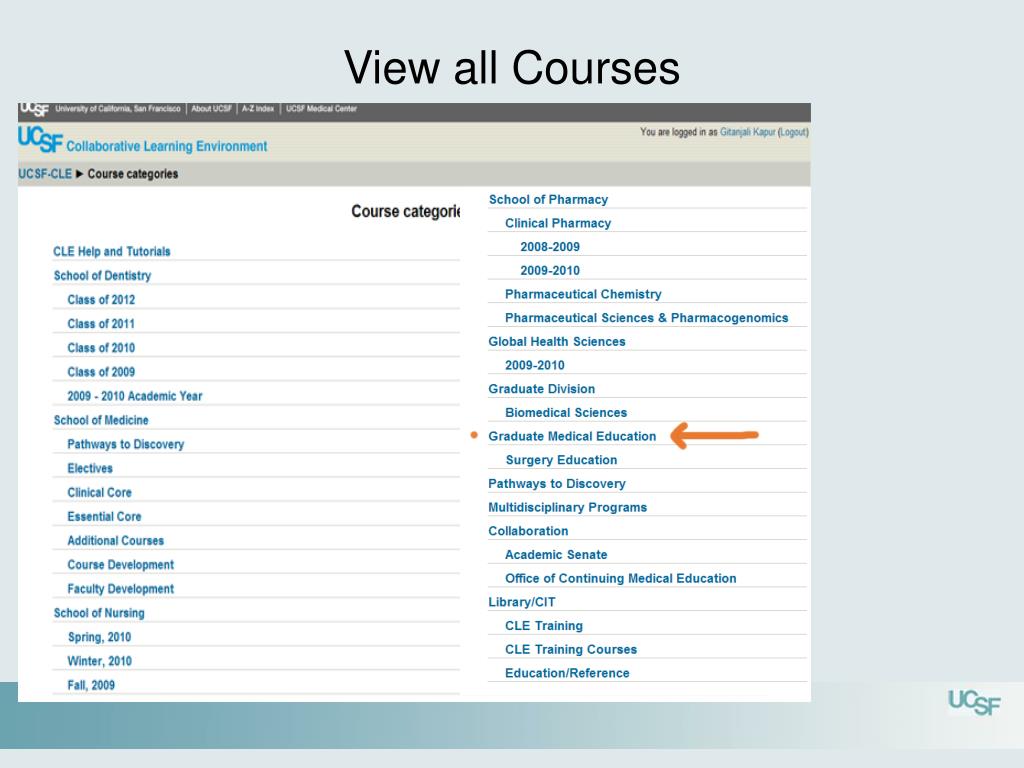Click the UCSF logo in the top bar
Image resolution: width=1024 pixels, height=768 pixels.
click(33, 109)
